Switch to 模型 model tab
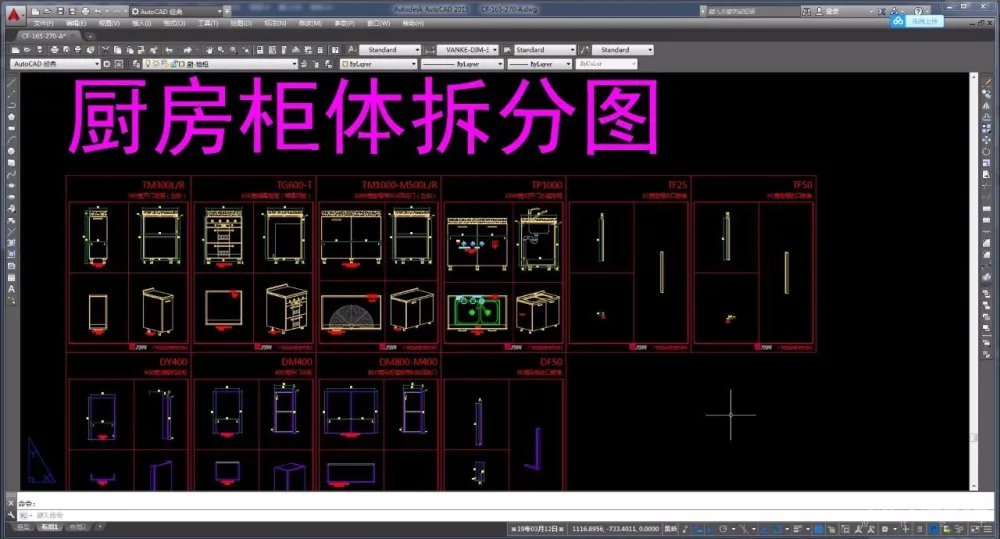This screenshot has height=539, width=1000. tap(23, 527)
